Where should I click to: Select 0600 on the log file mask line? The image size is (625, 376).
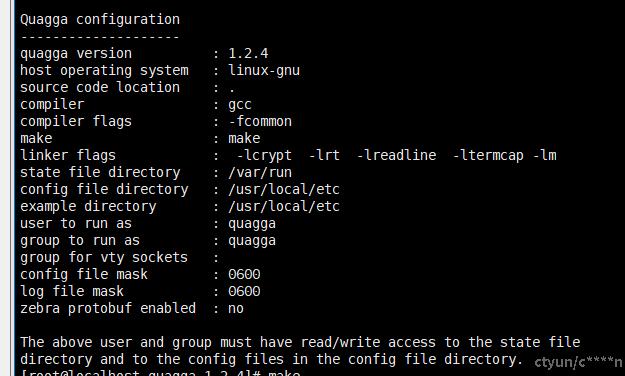(x=244, y=291)
